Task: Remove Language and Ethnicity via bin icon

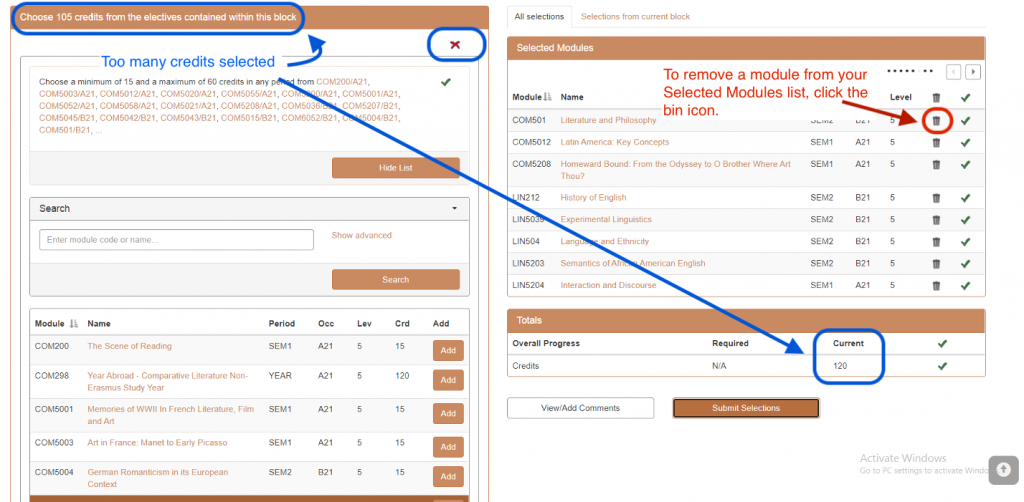Action: pos(936,242)
